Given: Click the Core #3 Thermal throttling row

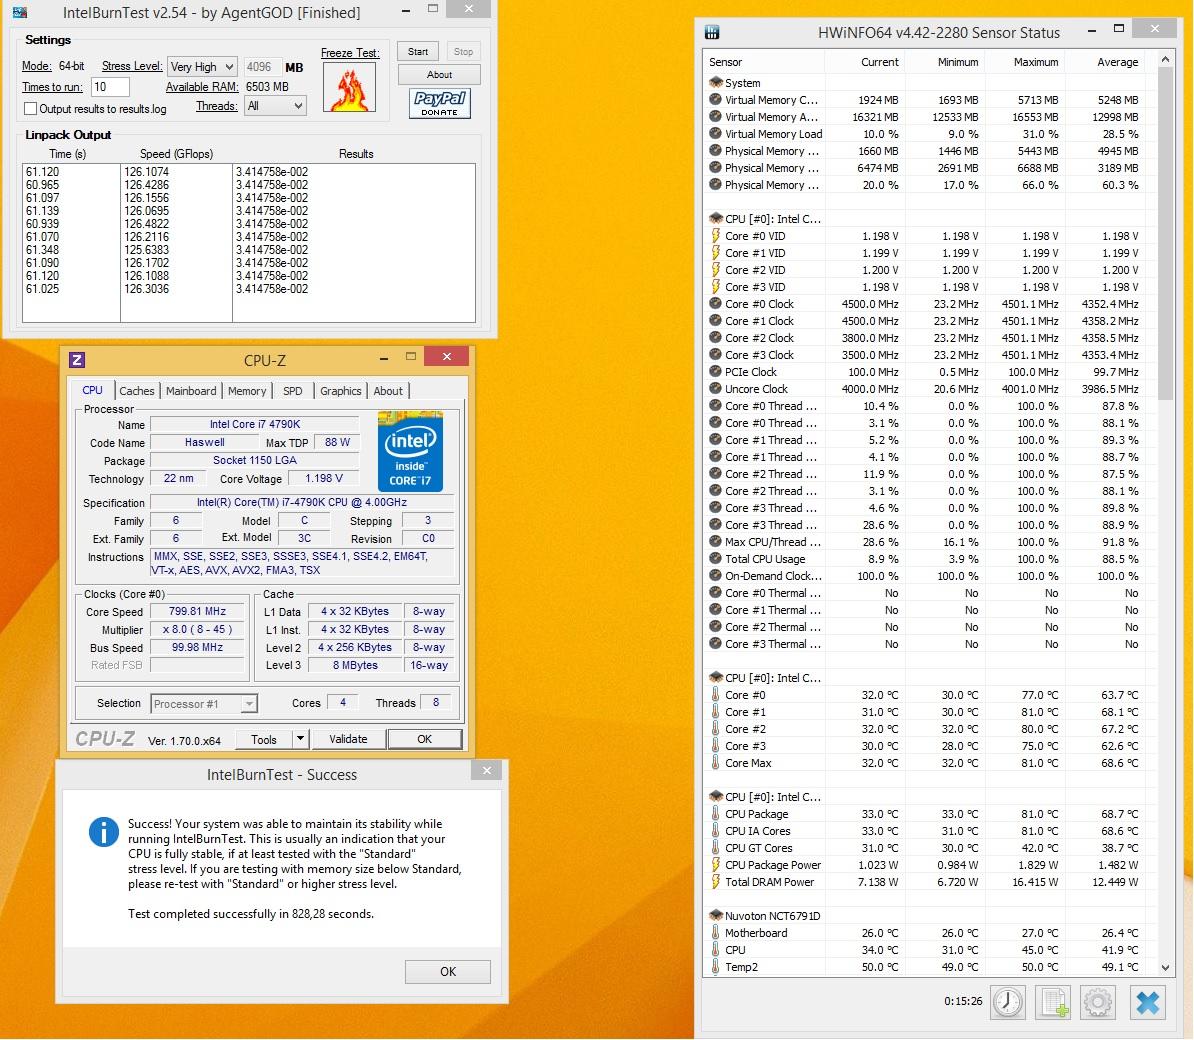Looking at the screenshot, I should [x=930, y=644].
